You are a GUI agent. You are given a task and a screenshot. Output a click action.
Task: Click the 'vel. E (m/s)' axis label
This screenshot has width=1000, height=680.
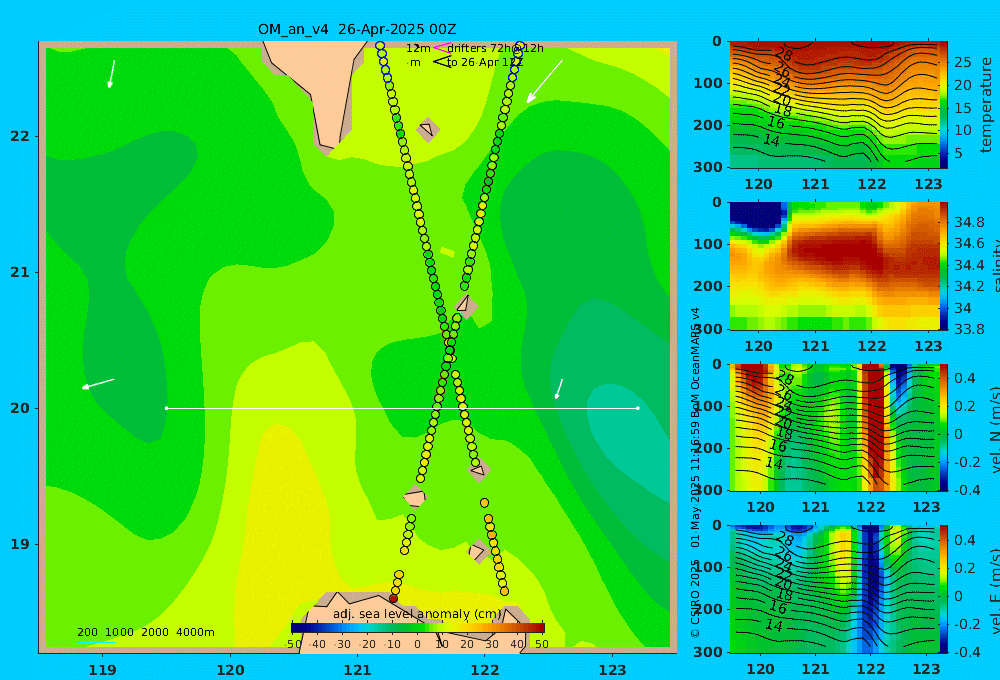click(995, 591)
